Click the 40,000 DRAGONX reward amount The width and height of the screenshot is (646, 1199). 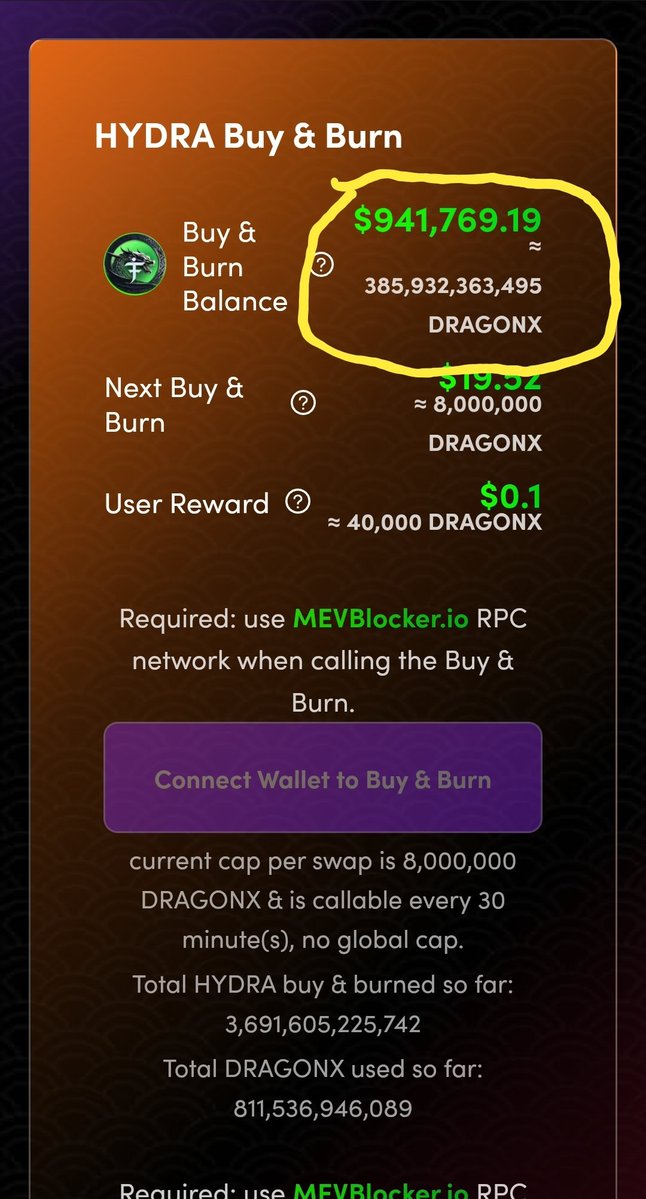click(x=434, y=523)
